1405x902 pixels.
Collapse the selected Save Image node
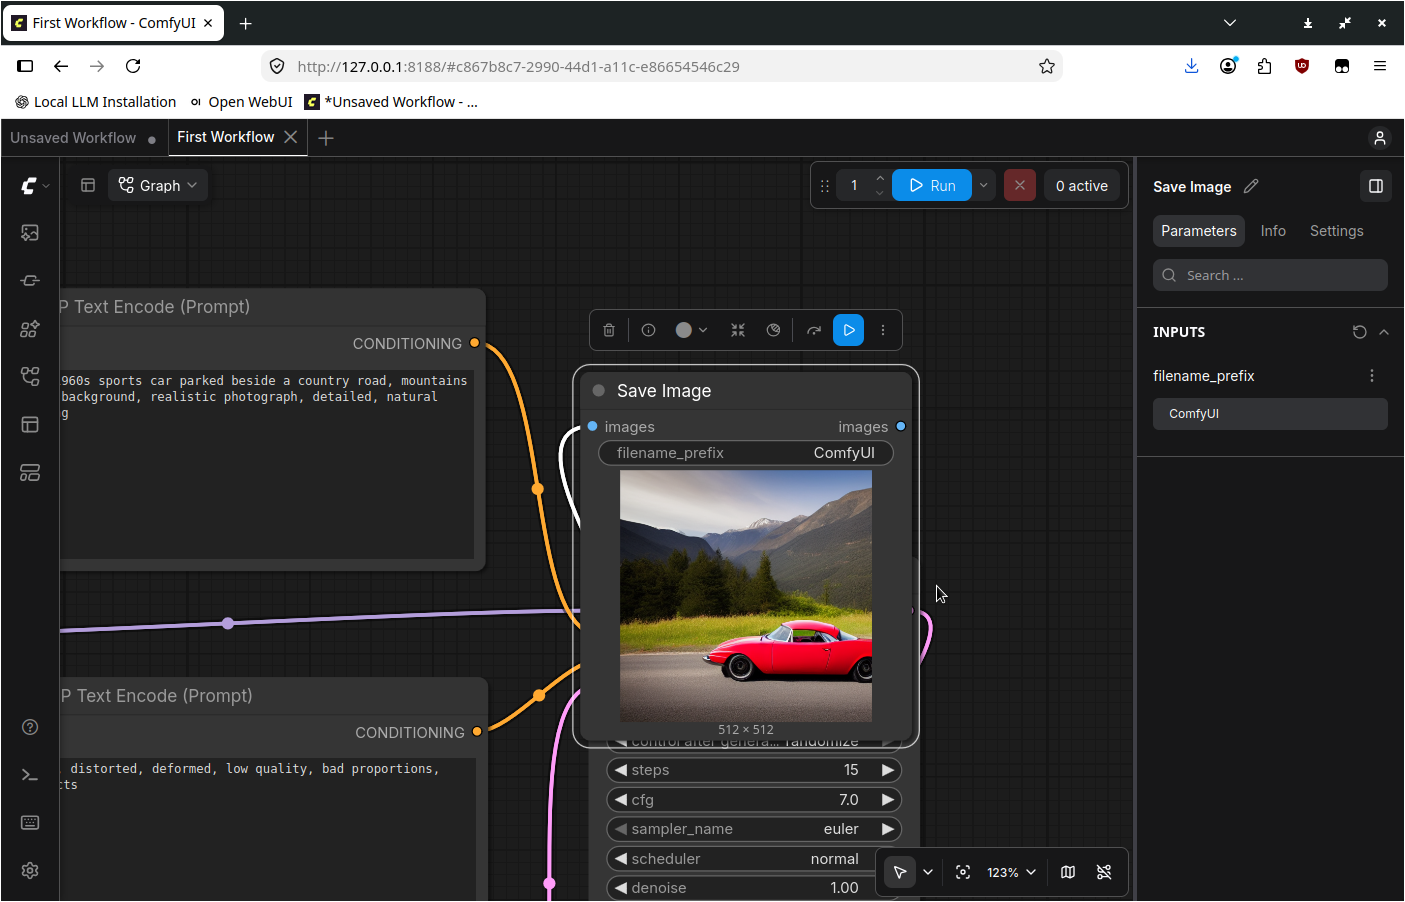[738, 330]
